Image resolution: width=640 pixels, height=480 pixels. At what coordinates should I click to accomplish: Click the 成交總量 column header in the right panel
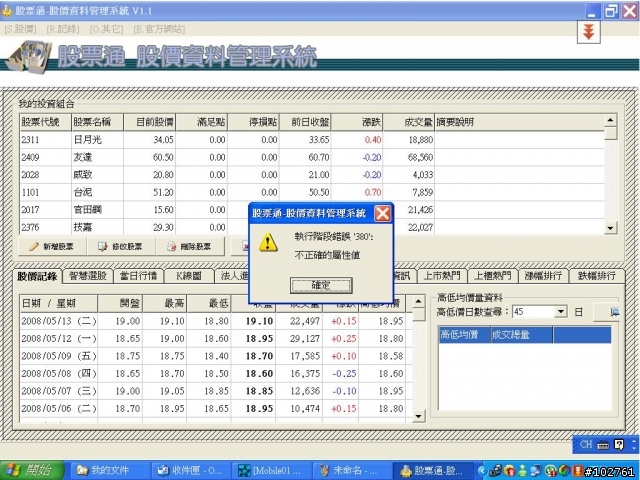522,335
